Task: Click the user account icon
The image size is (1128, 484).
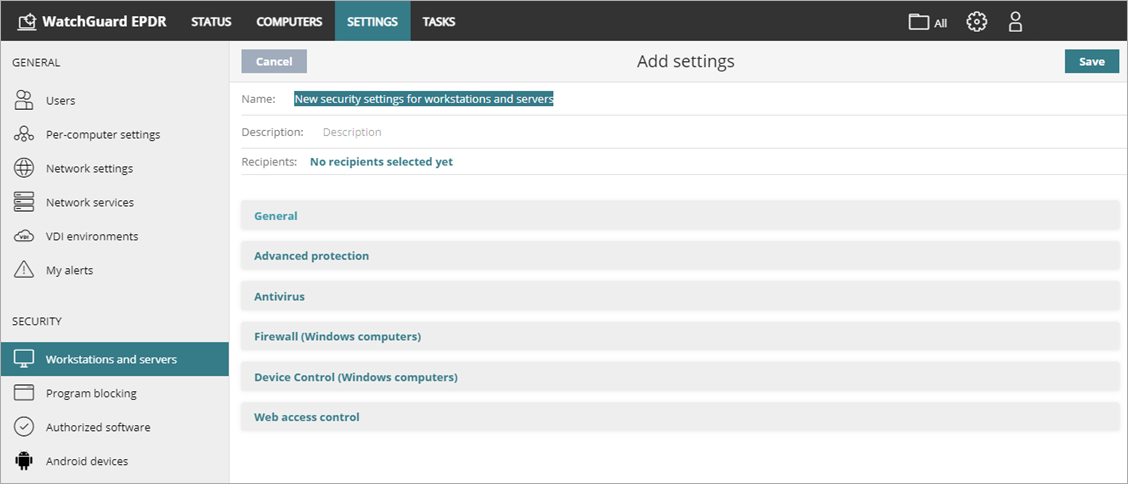Action: [1016, 21]
